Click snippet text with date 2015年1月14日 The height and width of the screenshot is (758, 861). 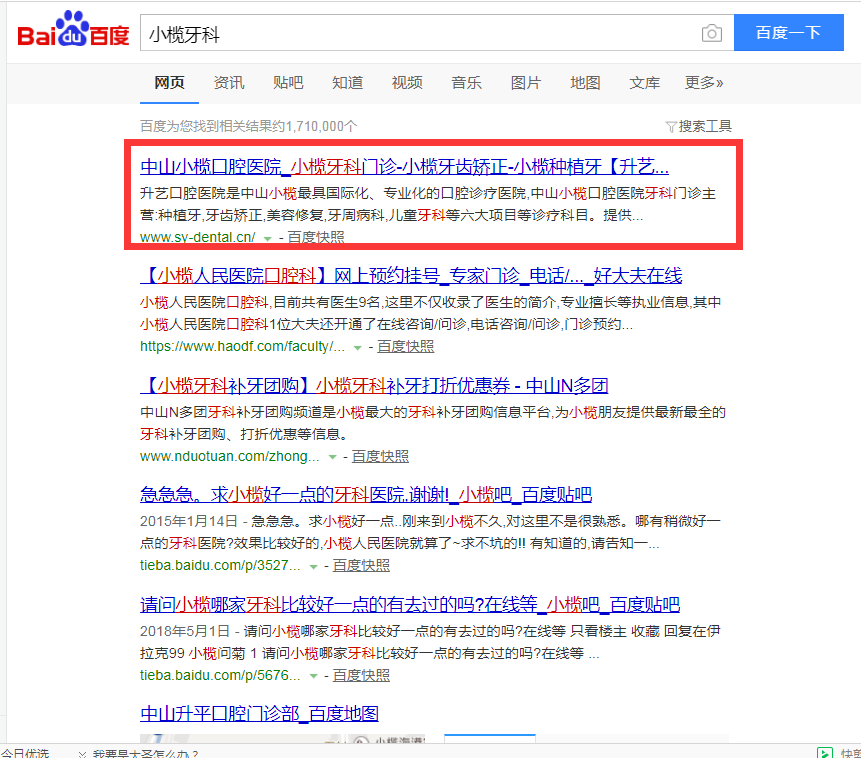430,532
